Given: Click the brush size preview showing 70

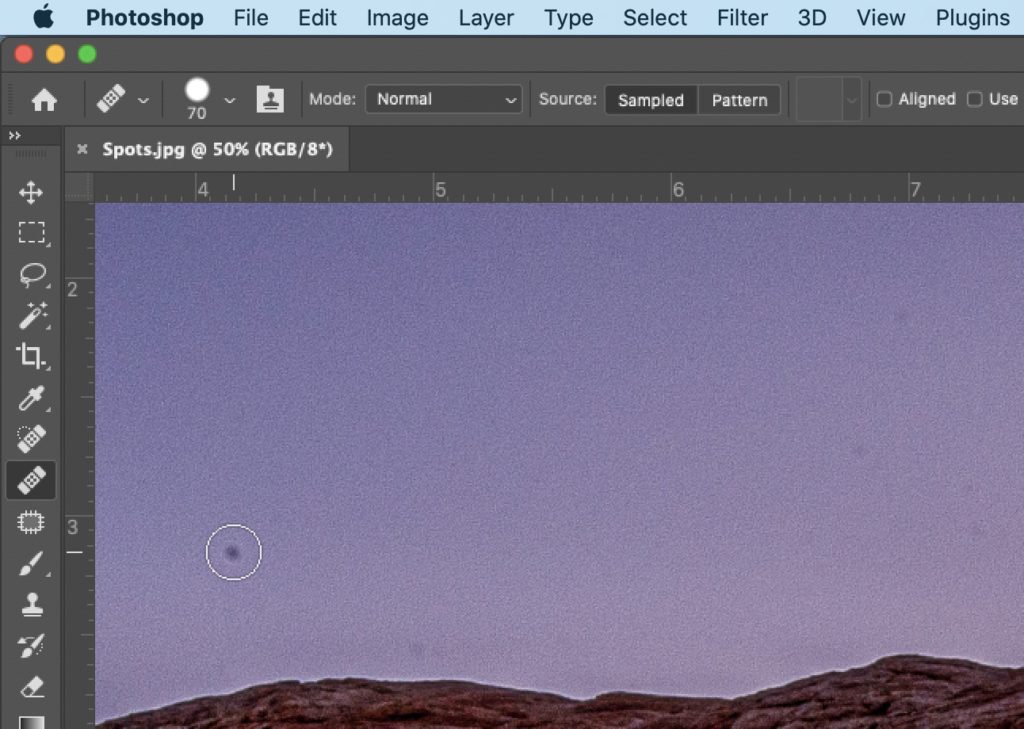Looking at the screenshot, I should point(197,99).
